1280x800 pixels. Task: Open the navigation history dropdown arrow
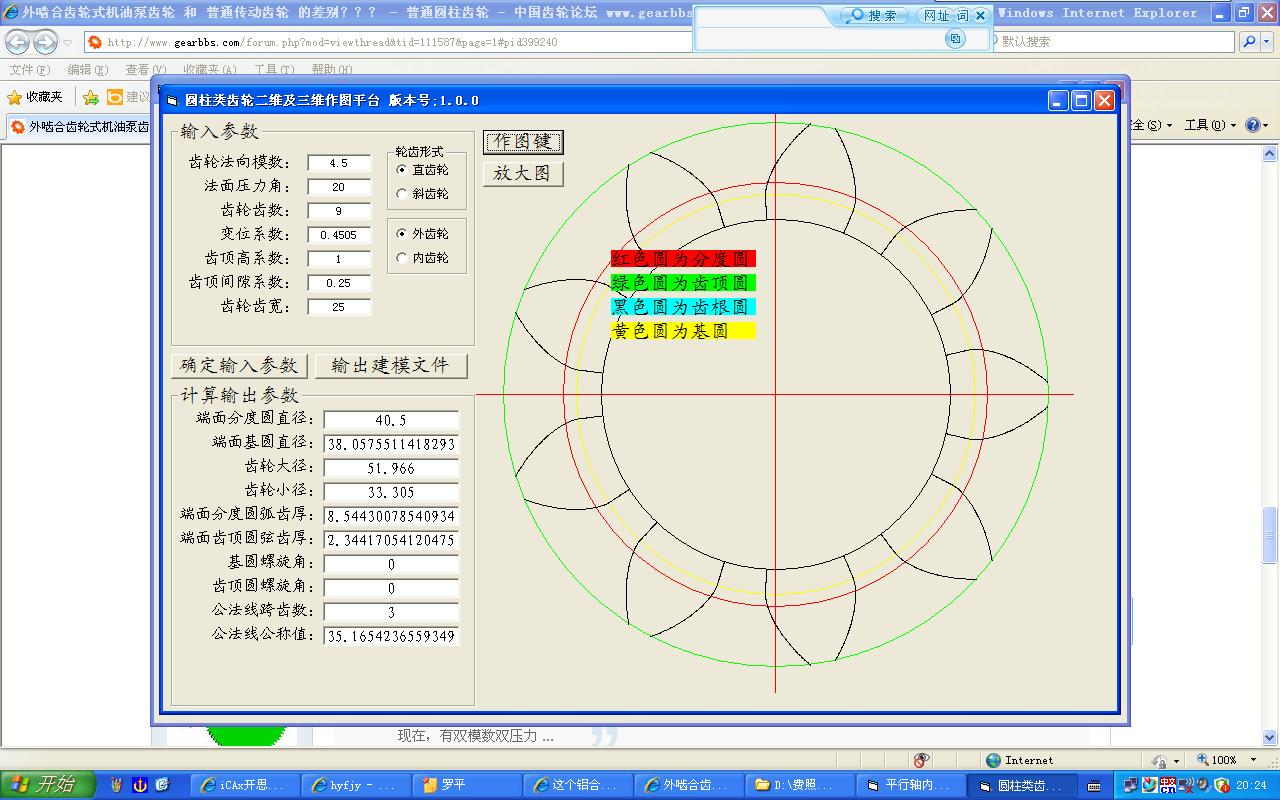tap(67, 43)
